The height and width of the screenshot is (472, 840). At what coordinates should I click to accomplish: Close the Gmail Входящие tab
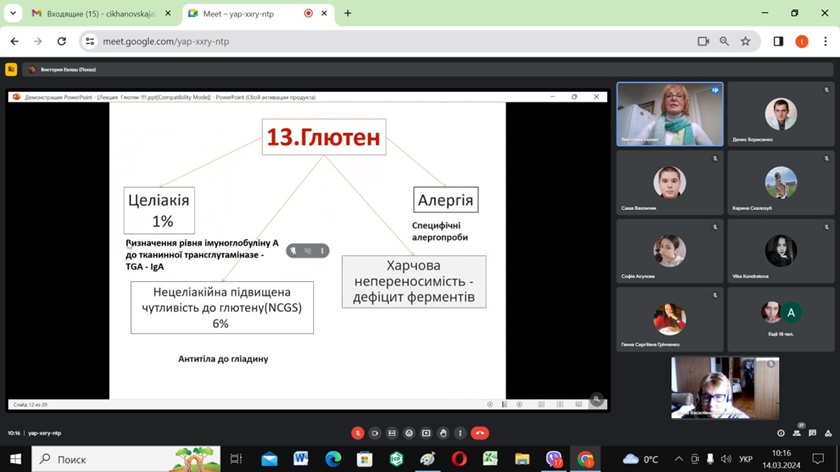168,13
